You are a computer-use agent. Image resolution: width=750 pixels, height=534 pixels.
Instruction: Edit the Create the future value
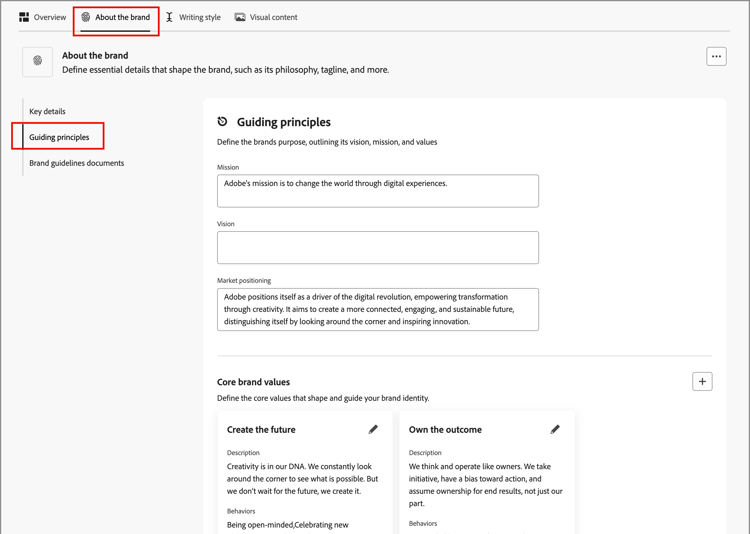[373, 429]
